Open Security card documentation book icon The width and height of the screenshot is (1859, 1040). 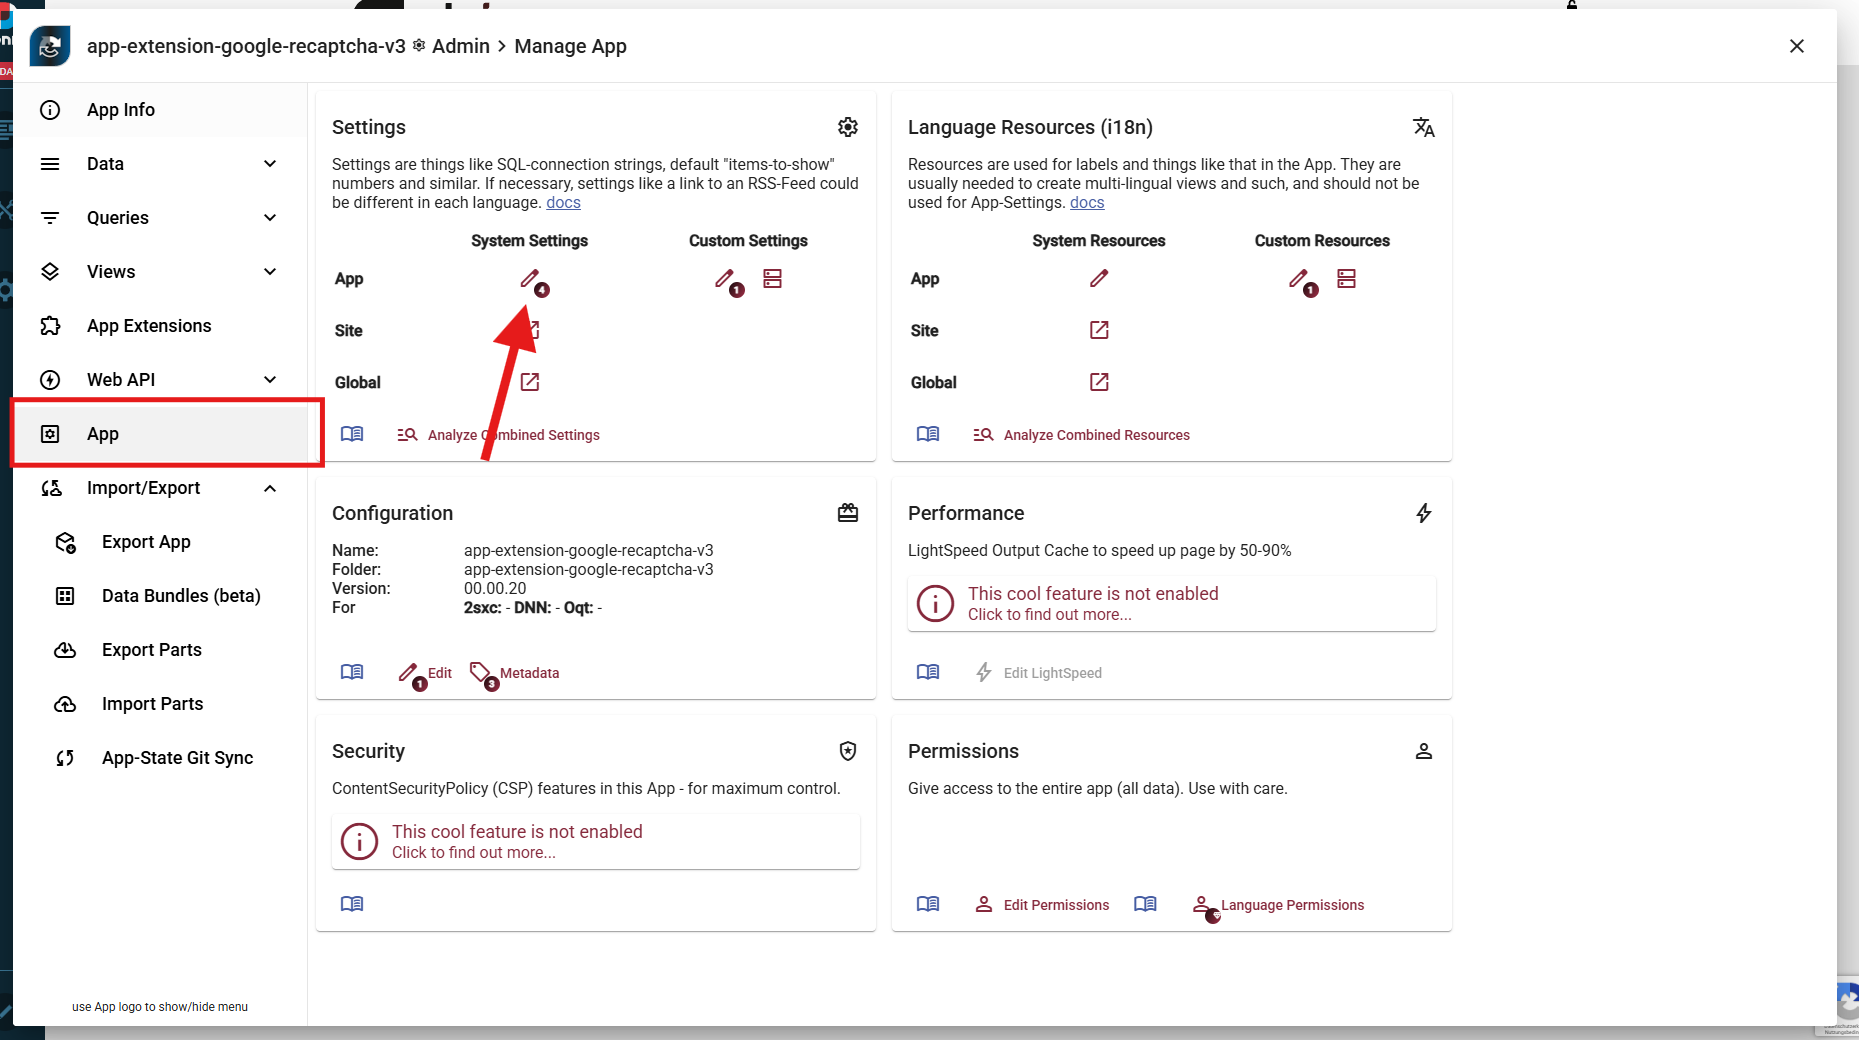pos(352,904)
